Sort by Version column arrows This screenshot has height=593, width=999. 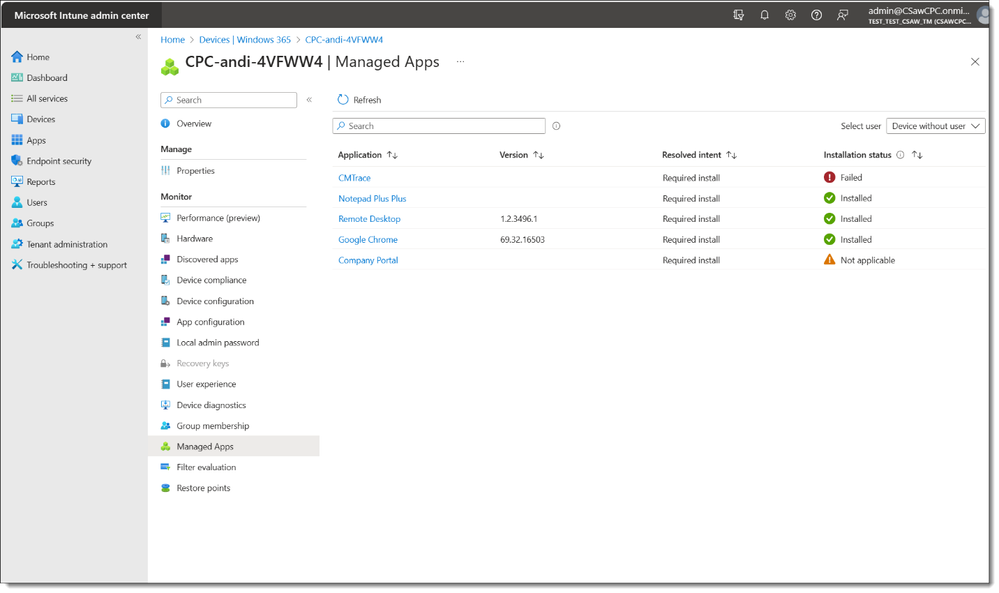(x=538, y=155)
